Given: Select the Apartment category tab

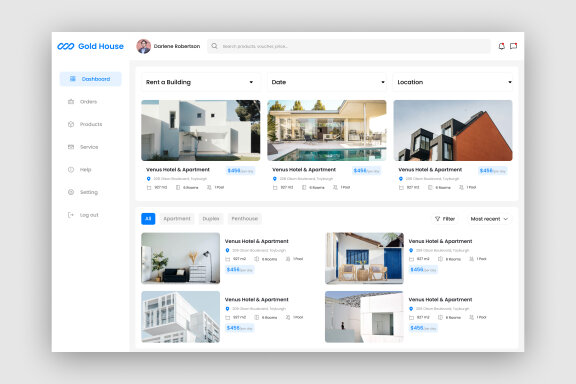Looking at the screenshot, I should (177, 219).
